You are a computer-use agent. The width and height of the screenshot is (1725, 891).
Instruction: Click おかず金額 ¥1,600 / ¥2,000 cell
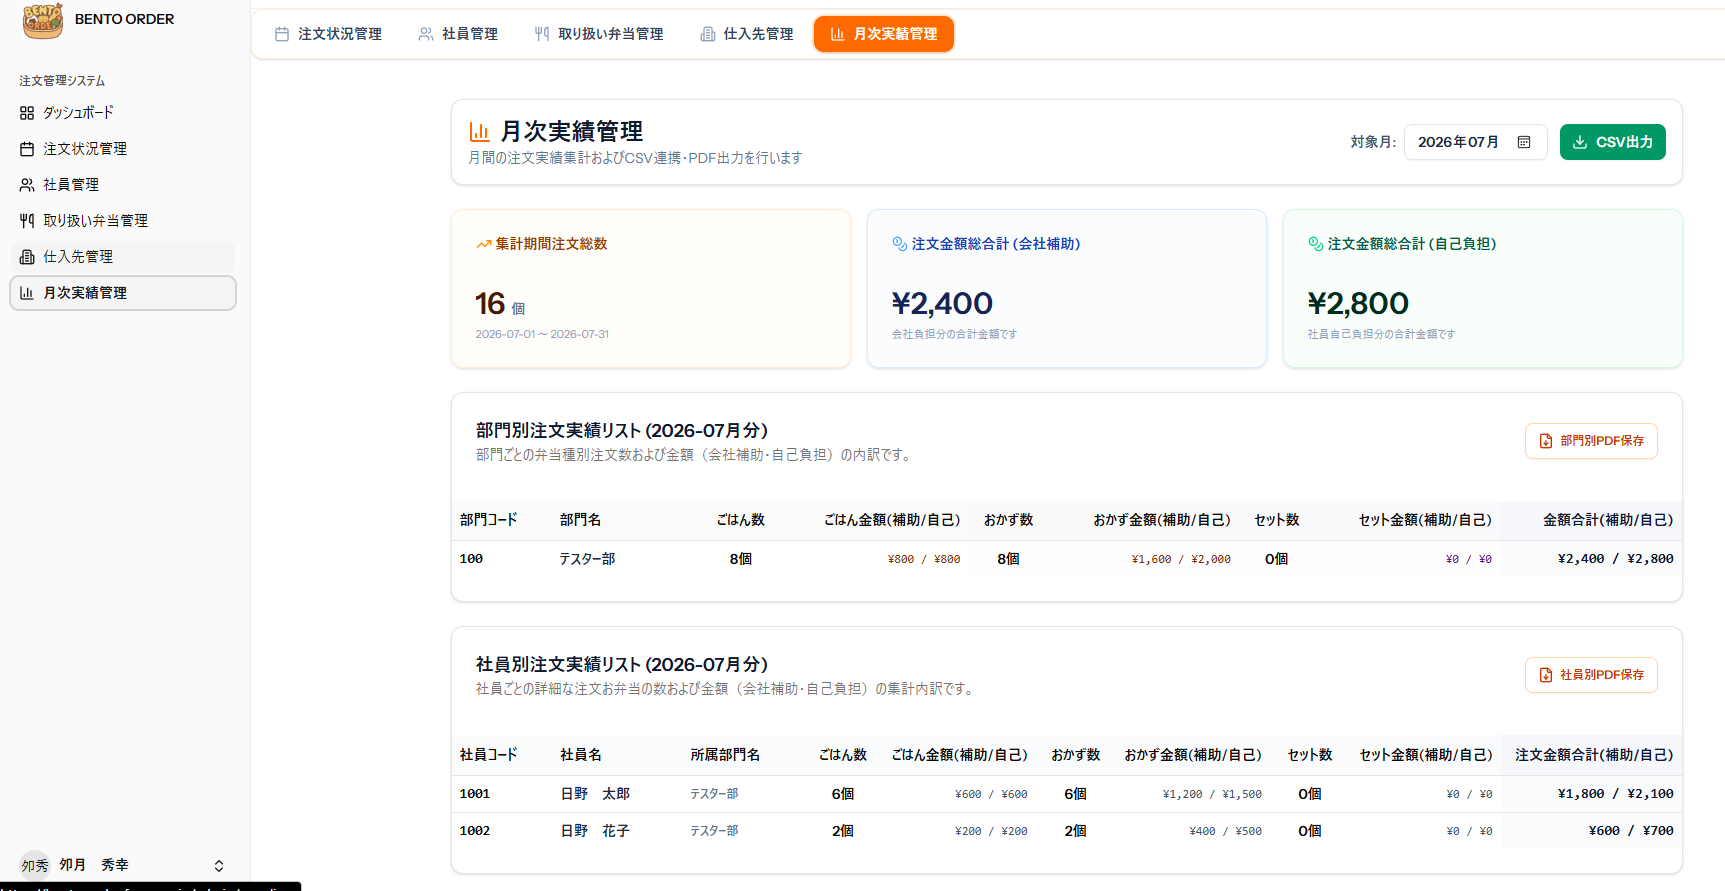click(x=1181, y=560)
